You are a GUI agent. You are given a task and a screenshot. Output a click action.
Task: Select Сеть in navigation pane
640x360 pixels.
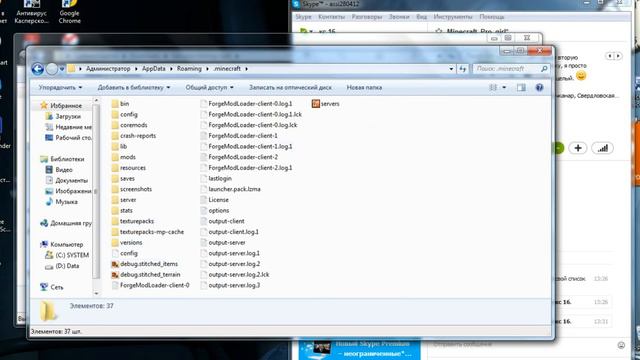(x=52, y=287)
